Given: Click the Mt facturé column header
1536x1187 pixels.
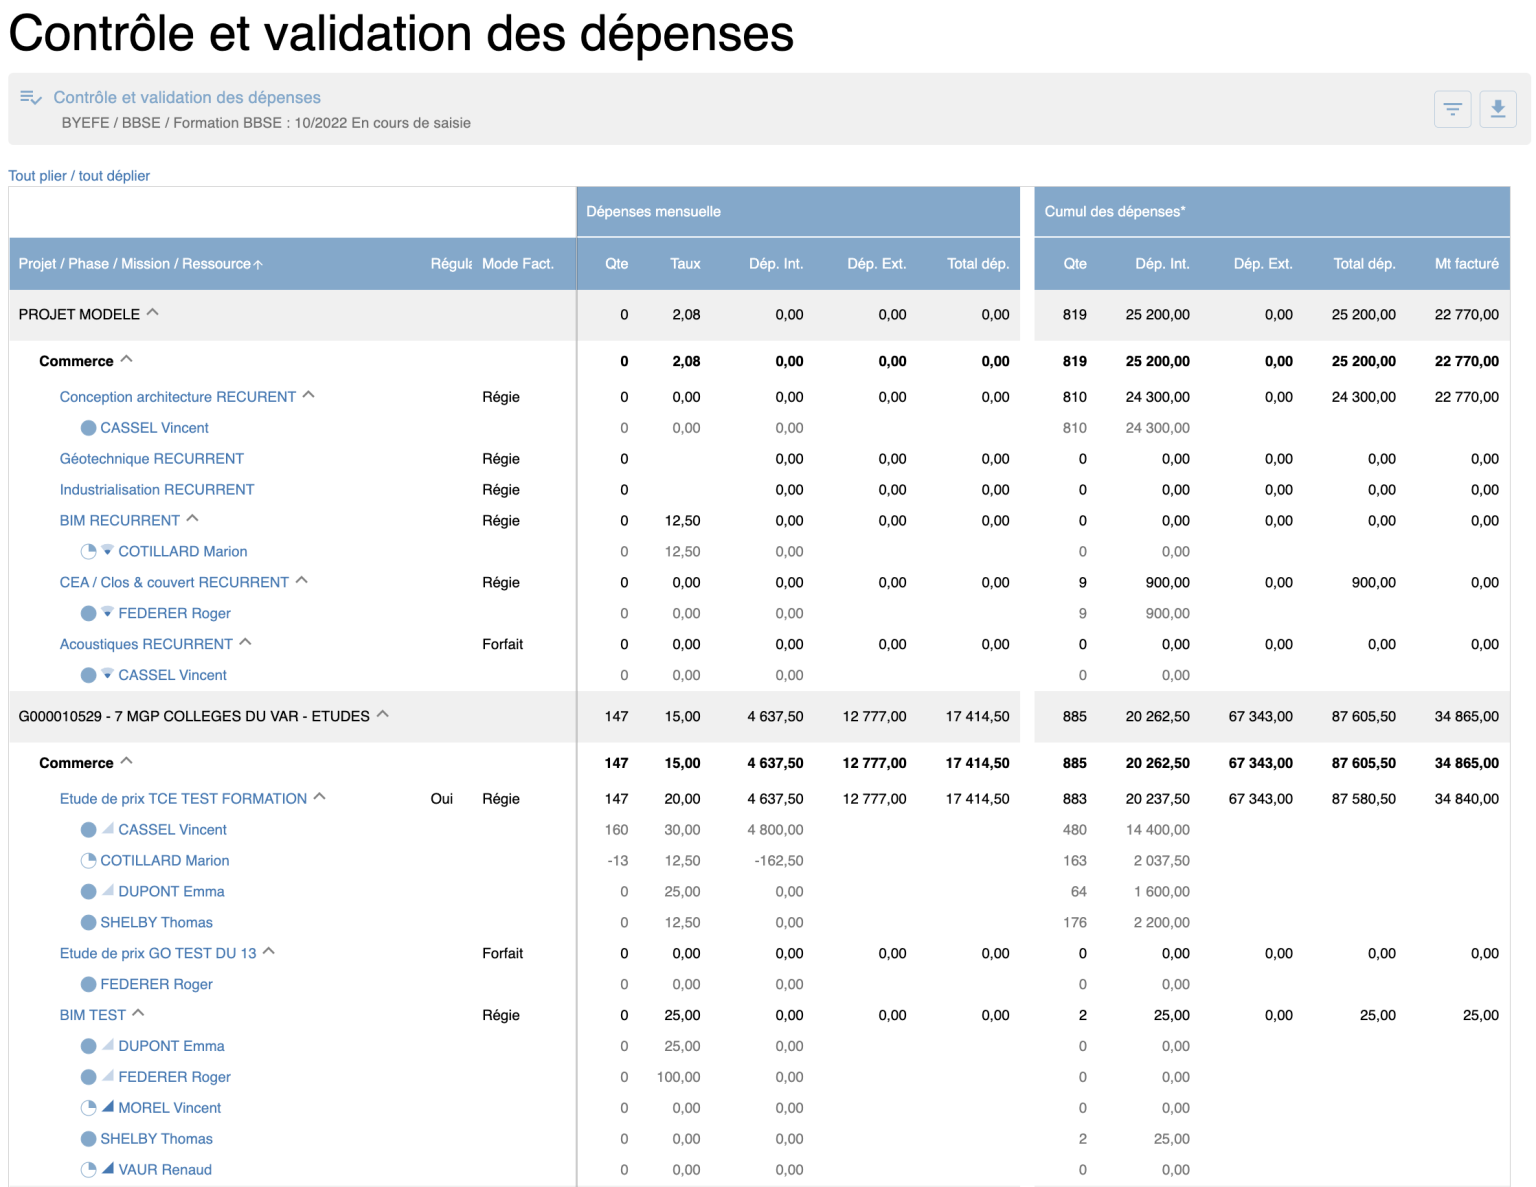Looking at the screenshot, I should click(x=1466, y=264).
